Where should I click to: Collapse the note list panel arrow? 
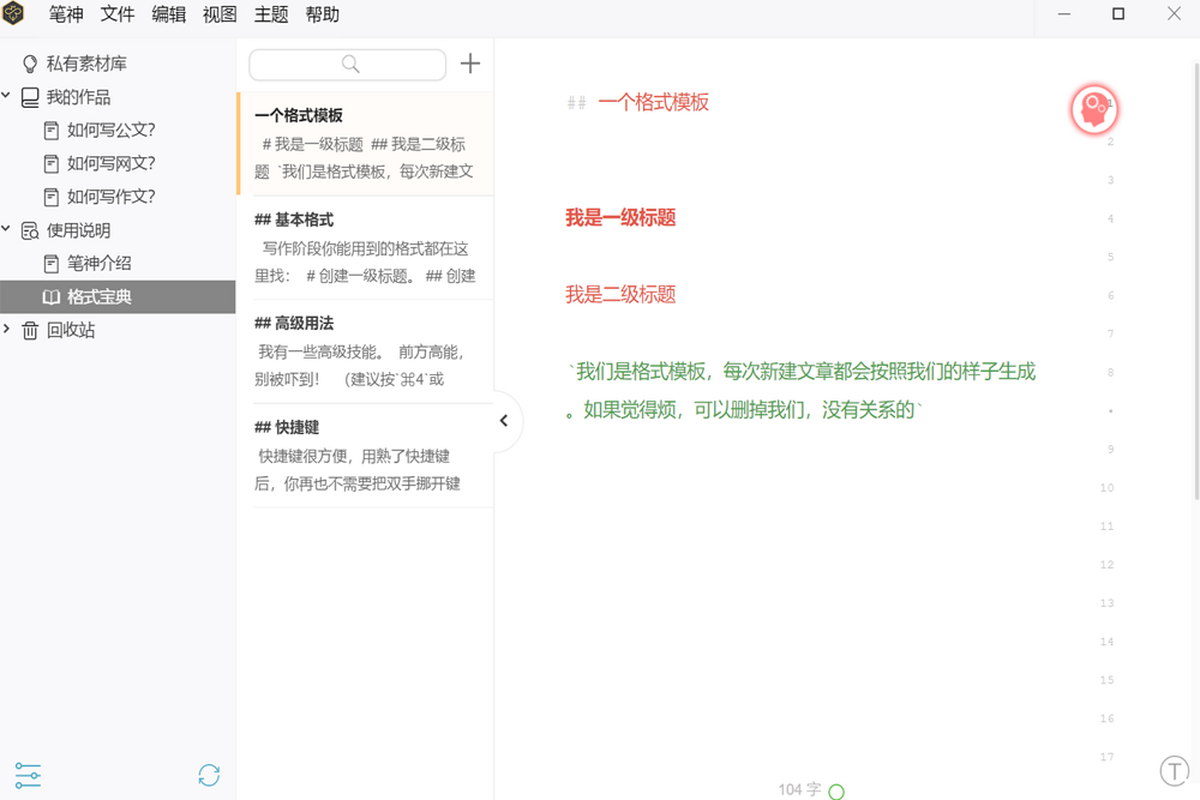504,421
